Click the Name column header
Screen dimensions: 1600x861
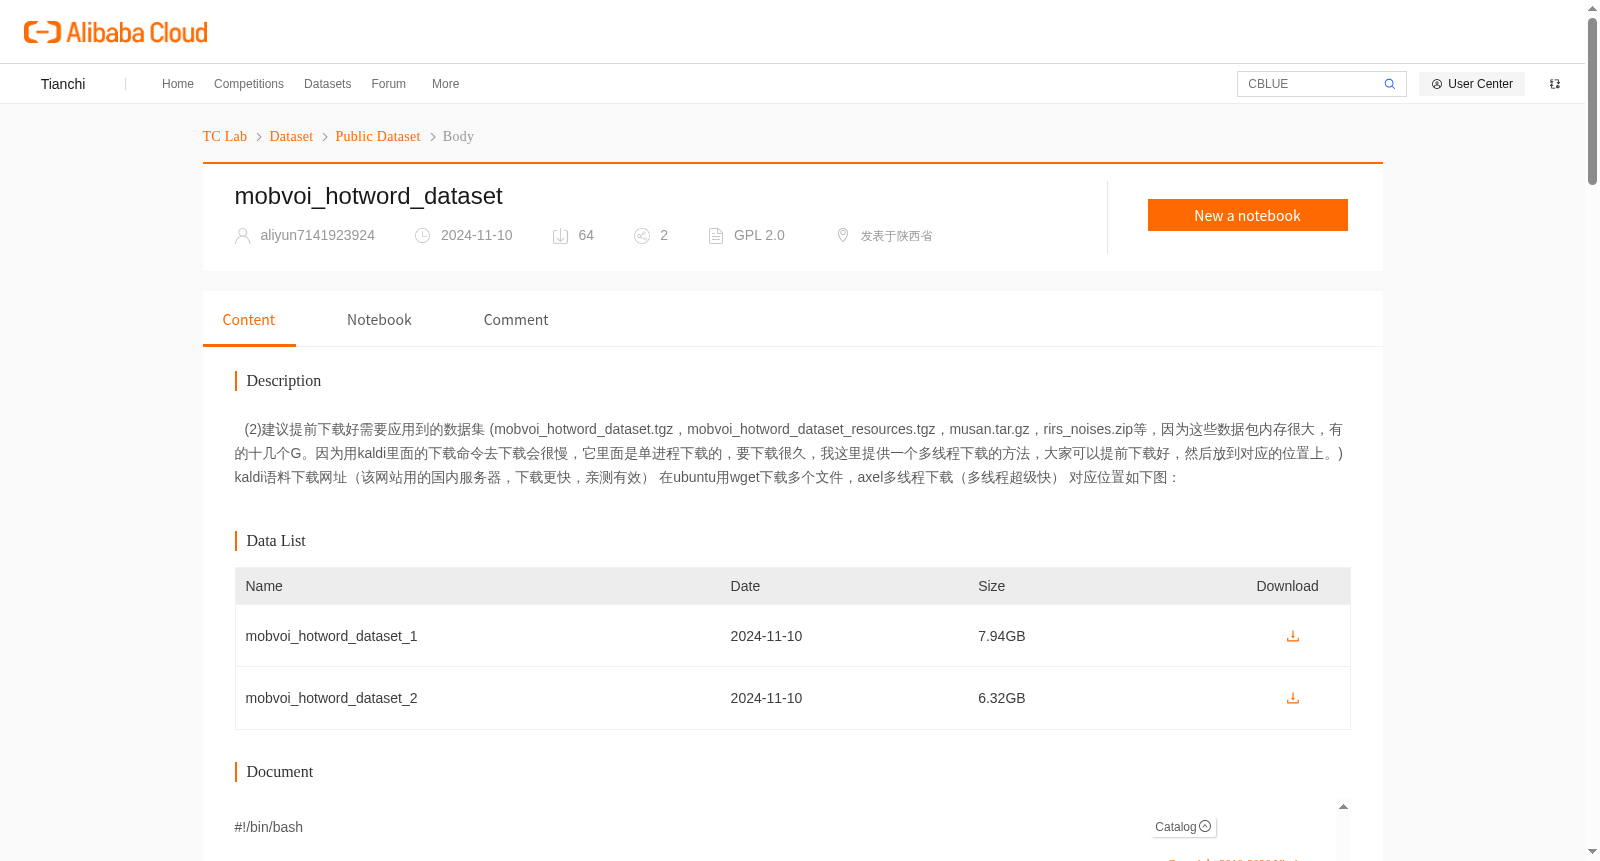pyautogui.click(x=264, y=586)
